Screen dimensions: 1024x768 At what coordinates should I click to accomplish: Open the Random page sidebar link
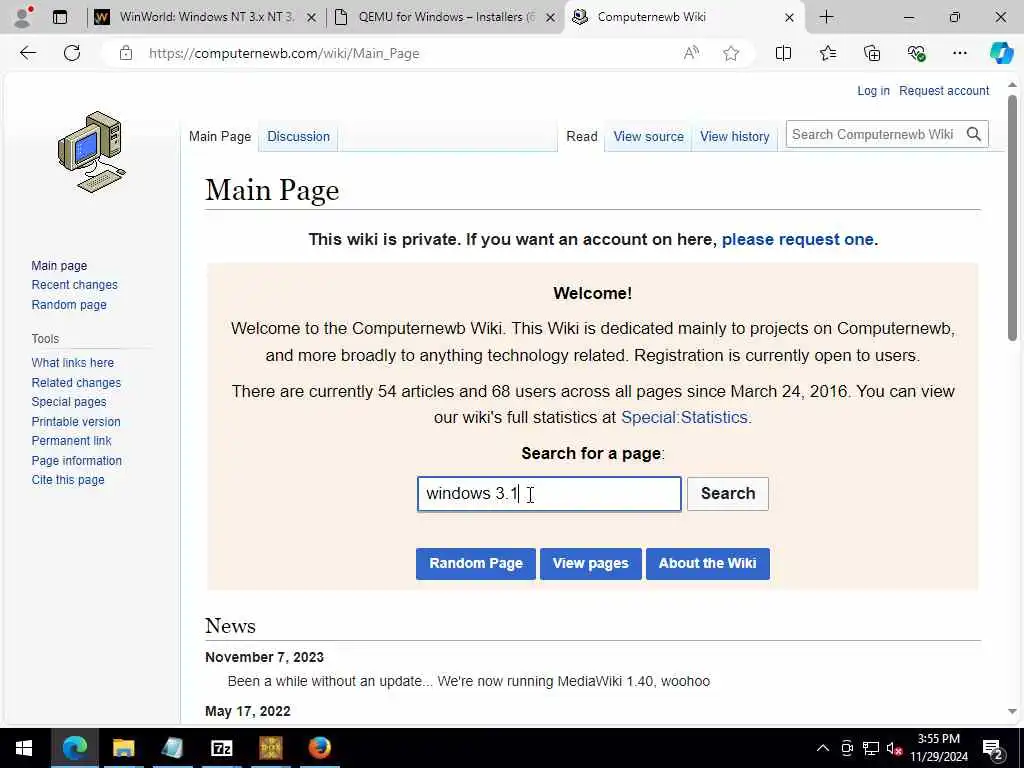pyautogui.click(x=69, y=305)
